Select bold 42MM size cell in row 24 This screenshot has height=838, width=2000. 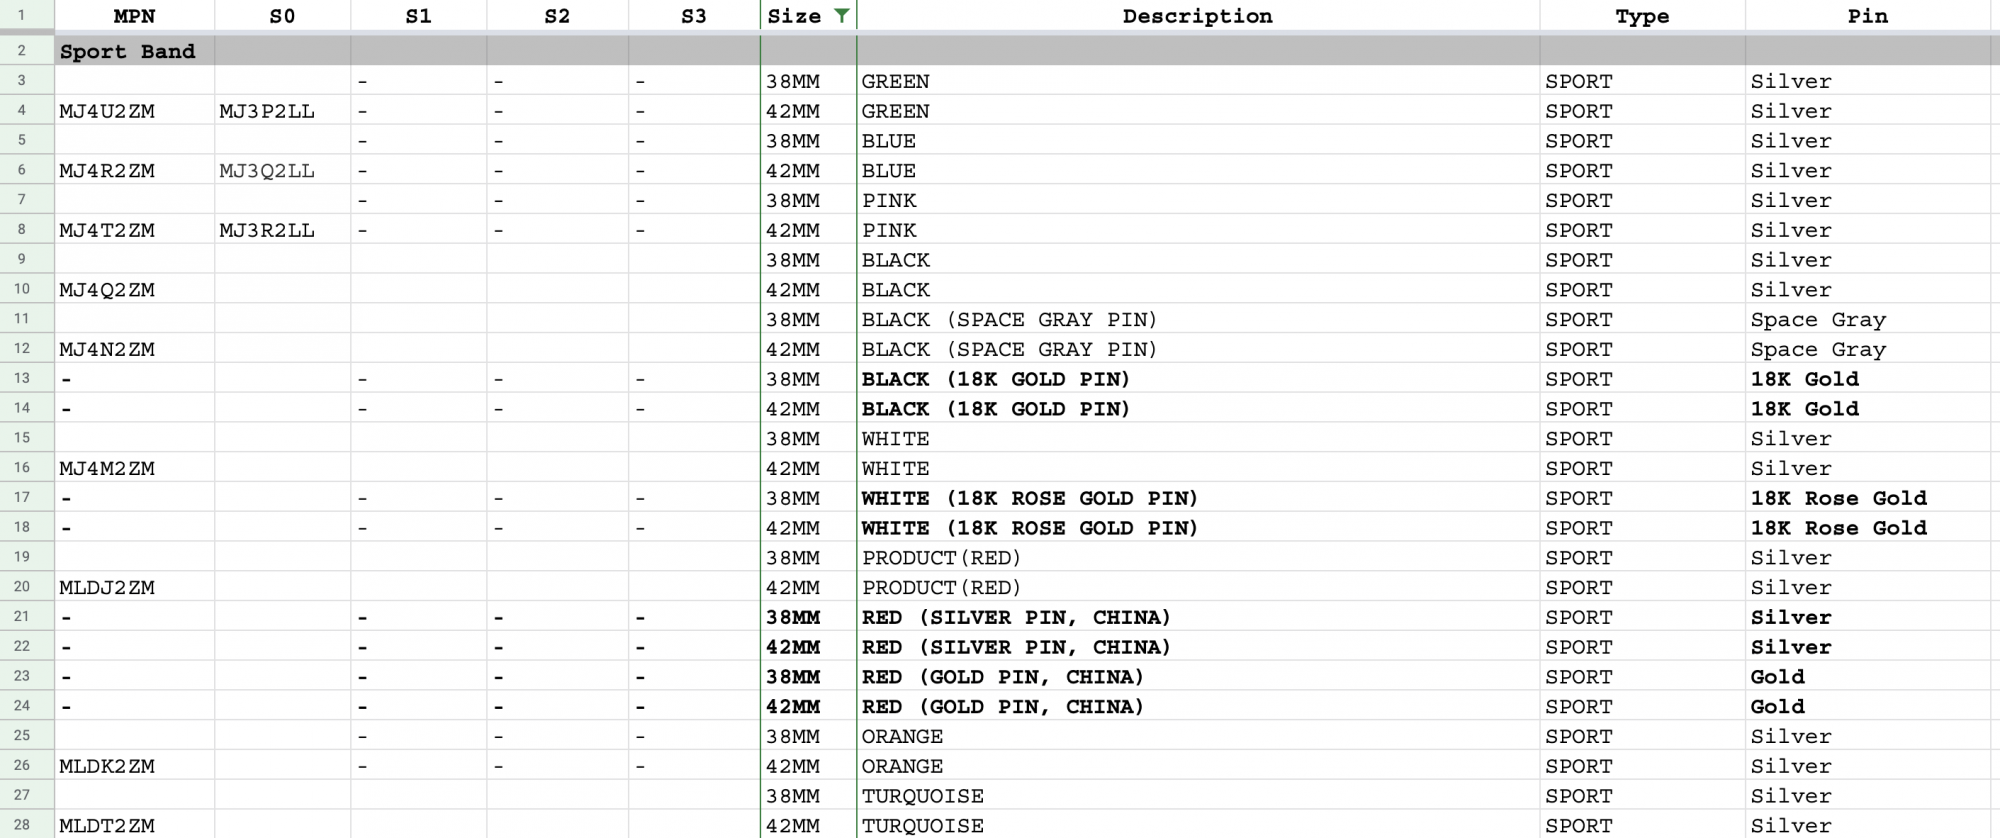click(808, 706)
